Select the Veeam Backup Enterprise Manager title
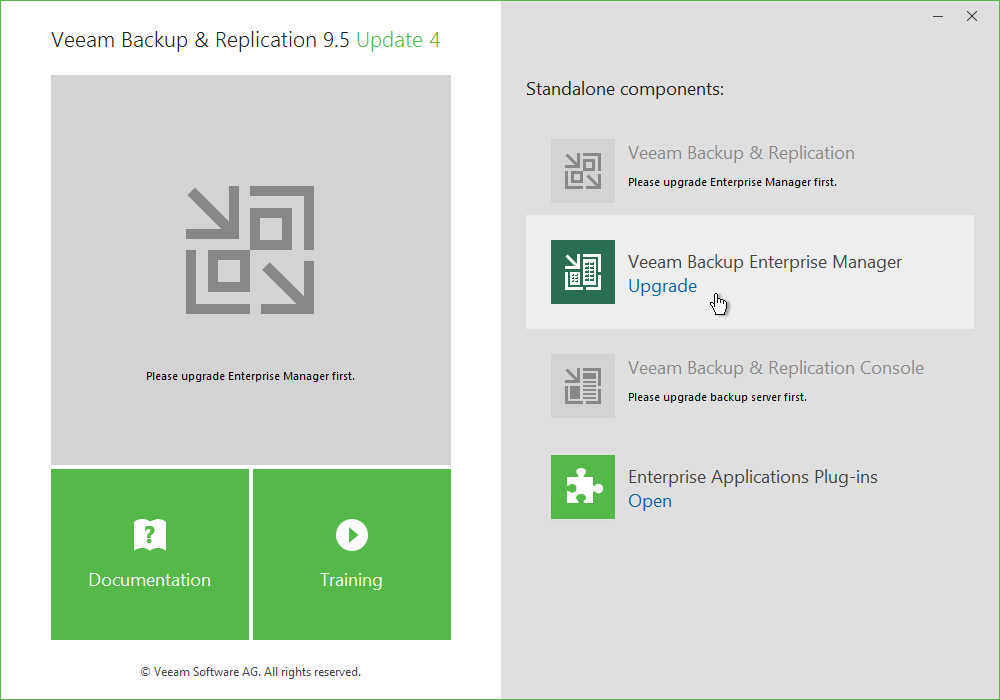The width and height of the screenshot is (1000, 700). 765,262
